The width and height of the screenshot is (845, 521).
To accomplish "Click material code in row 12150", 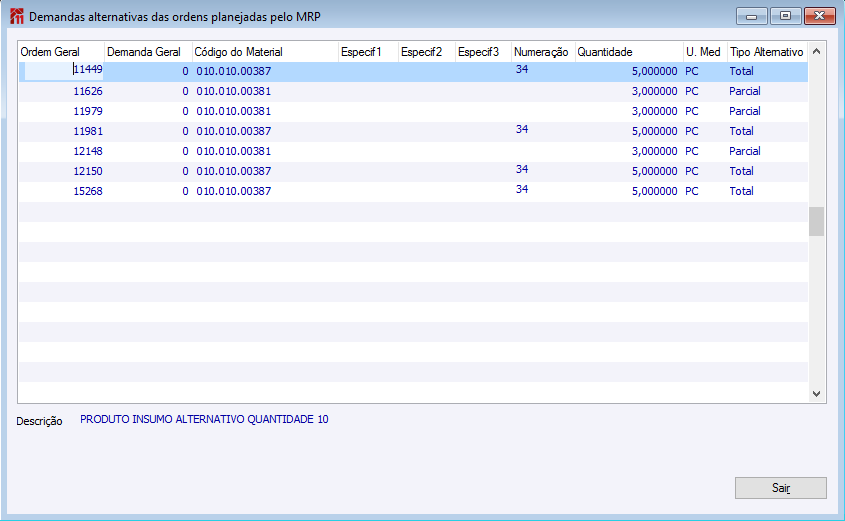I will (233, 171).
